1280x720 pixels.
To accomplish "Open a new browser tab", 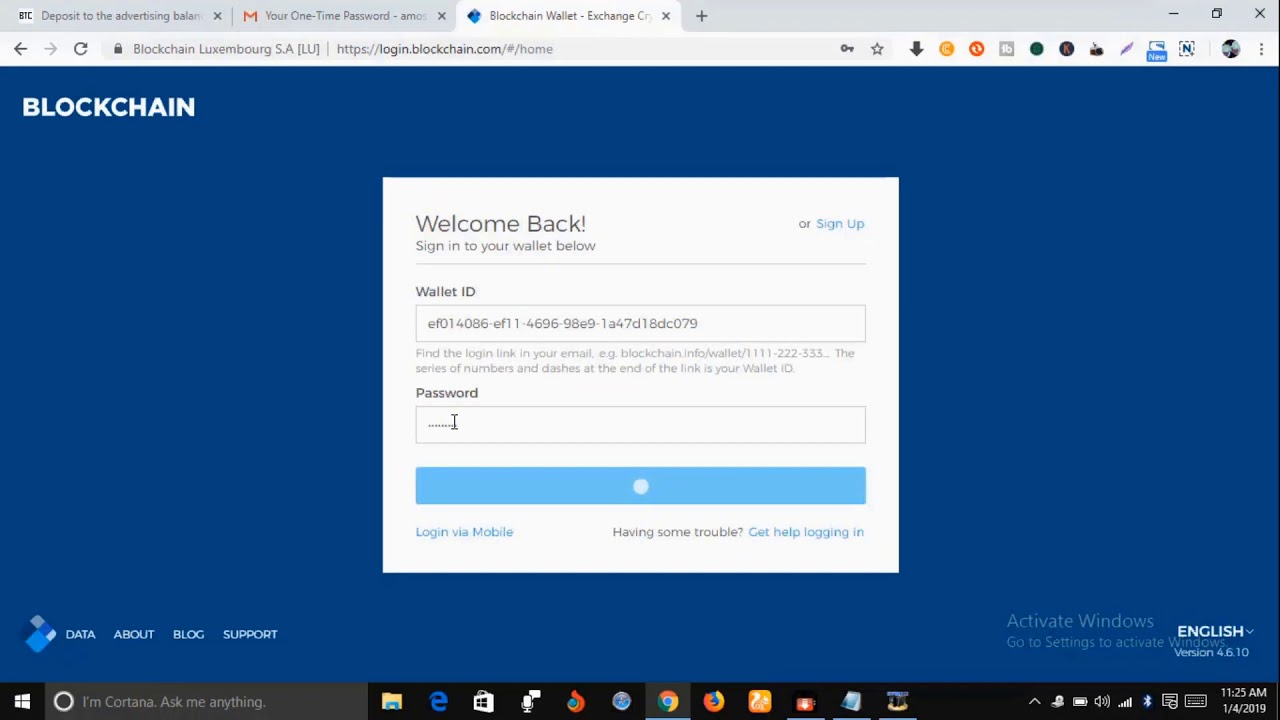I will tap(701, 16).
